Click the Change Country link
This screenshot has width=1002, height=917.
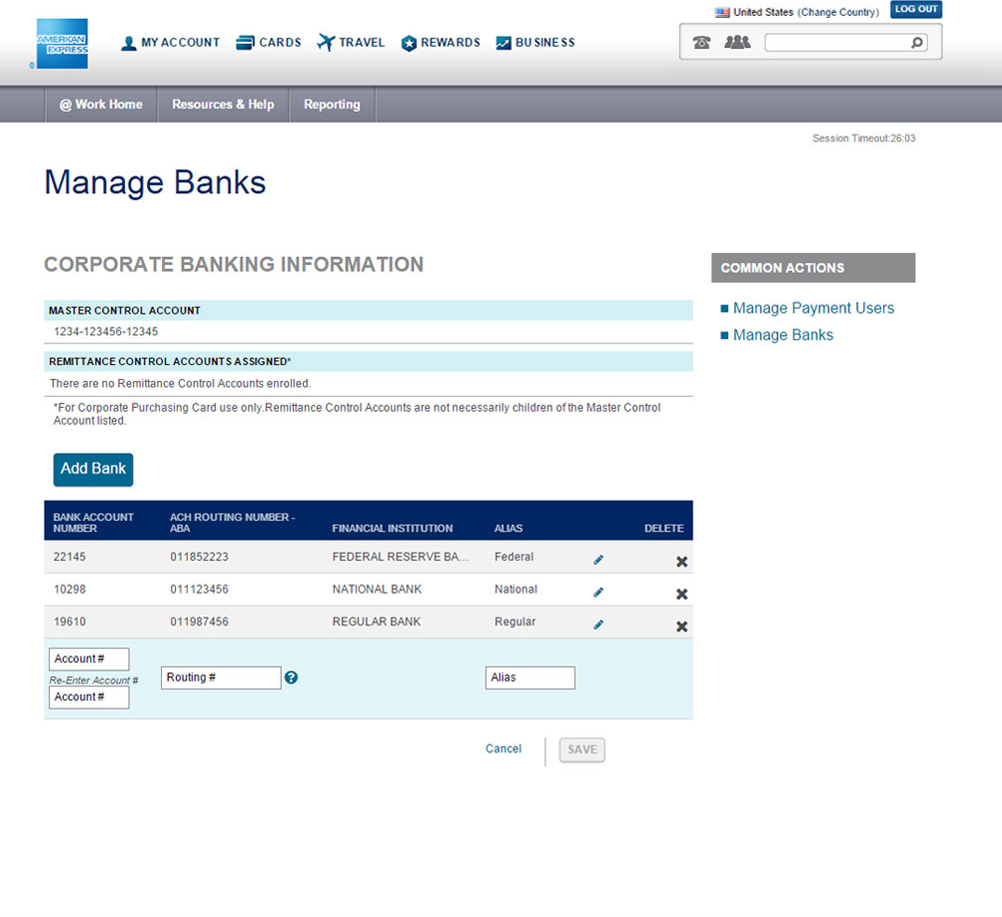click(x=838, y=12)
